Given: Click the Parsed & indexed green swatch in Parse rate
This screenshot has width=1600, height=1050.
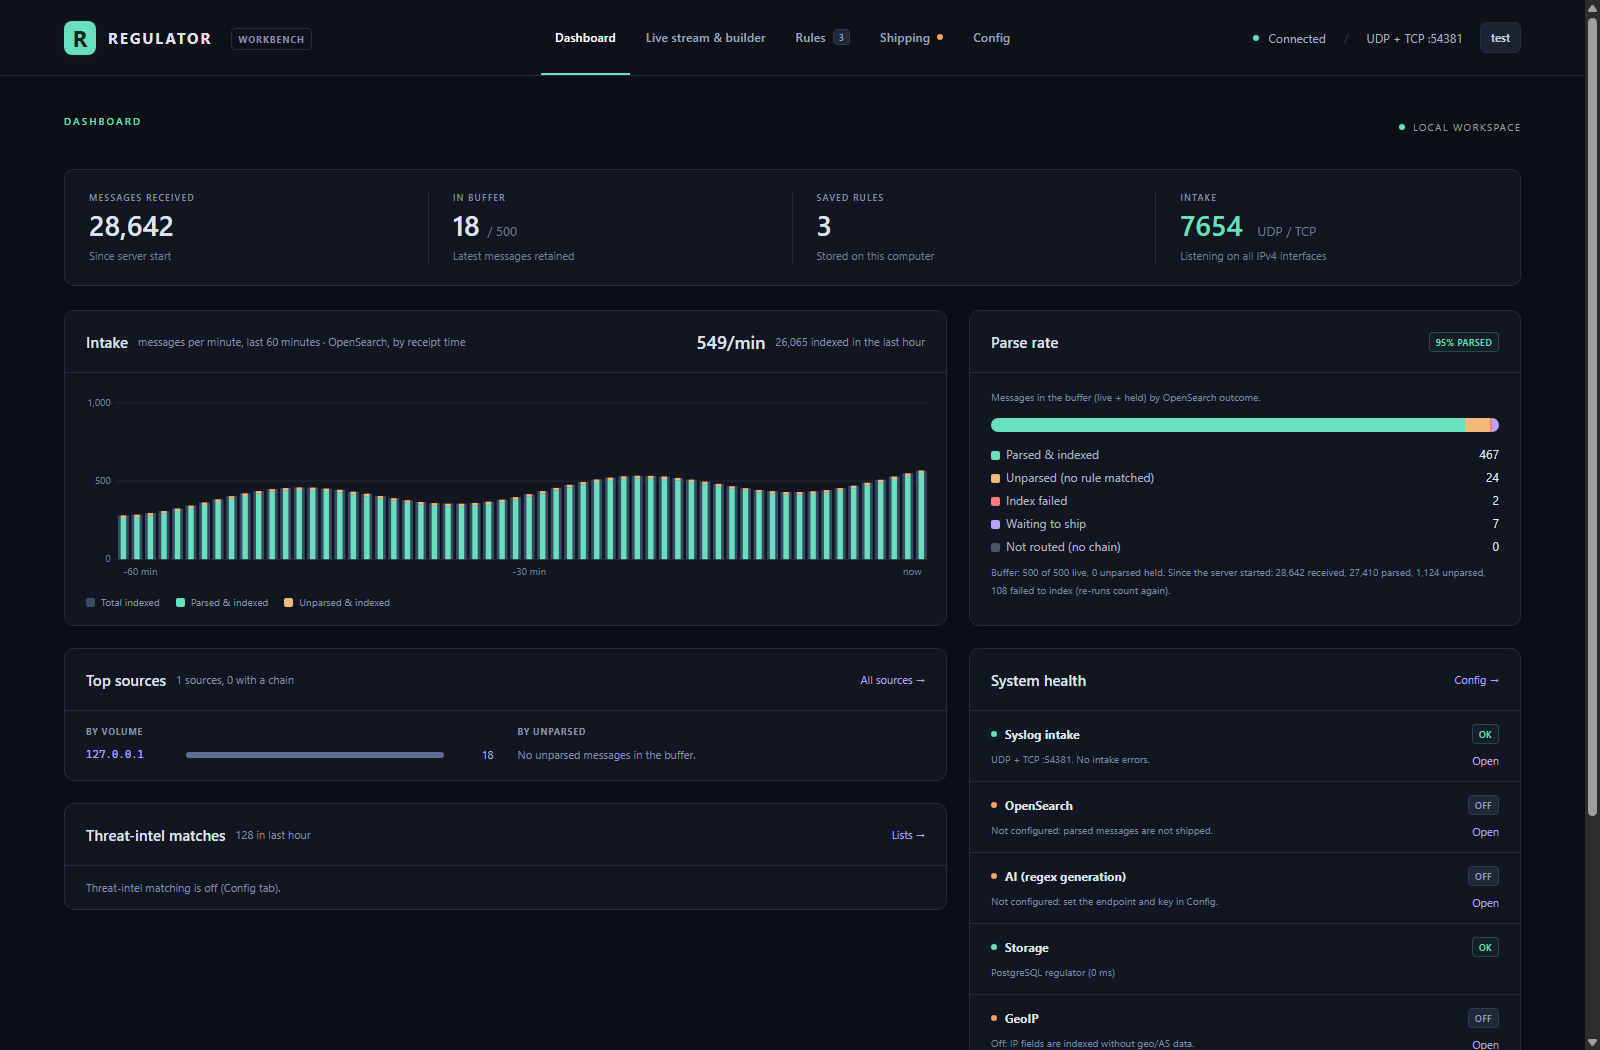Looking at the screenshot, I should click(995, 455).
